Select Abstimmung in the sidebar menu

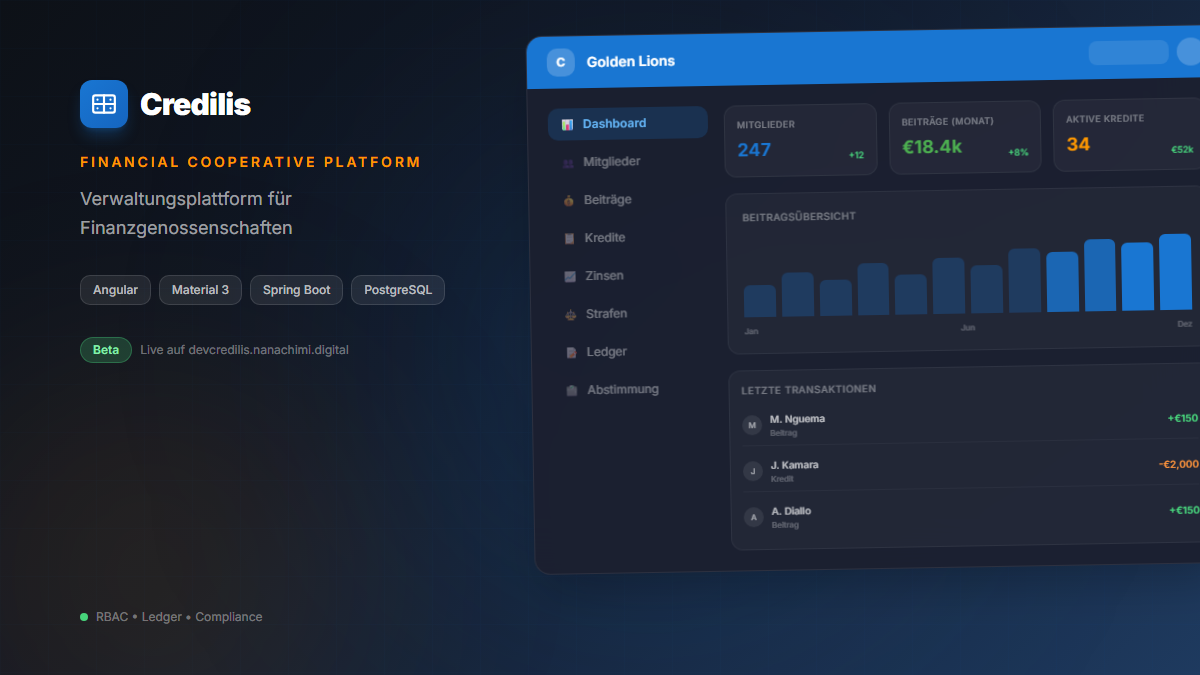point(620,389)
